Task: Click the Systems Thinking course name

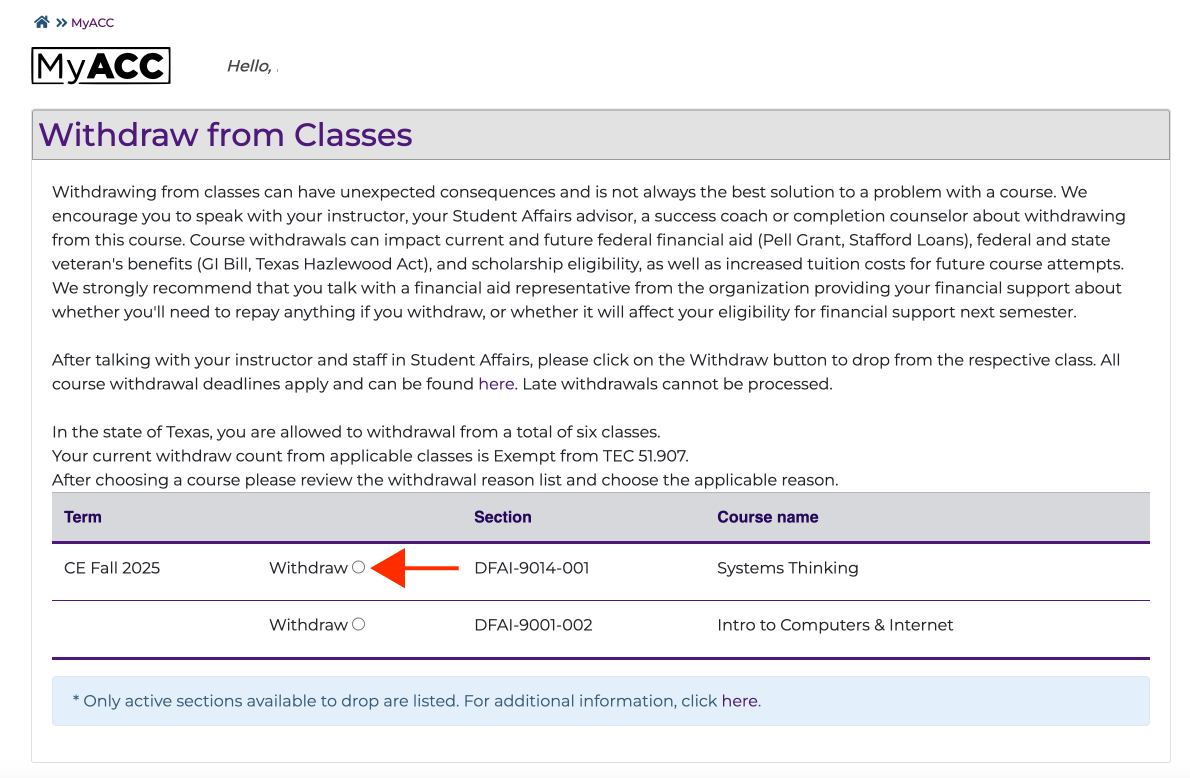Action: coord(787,568)
